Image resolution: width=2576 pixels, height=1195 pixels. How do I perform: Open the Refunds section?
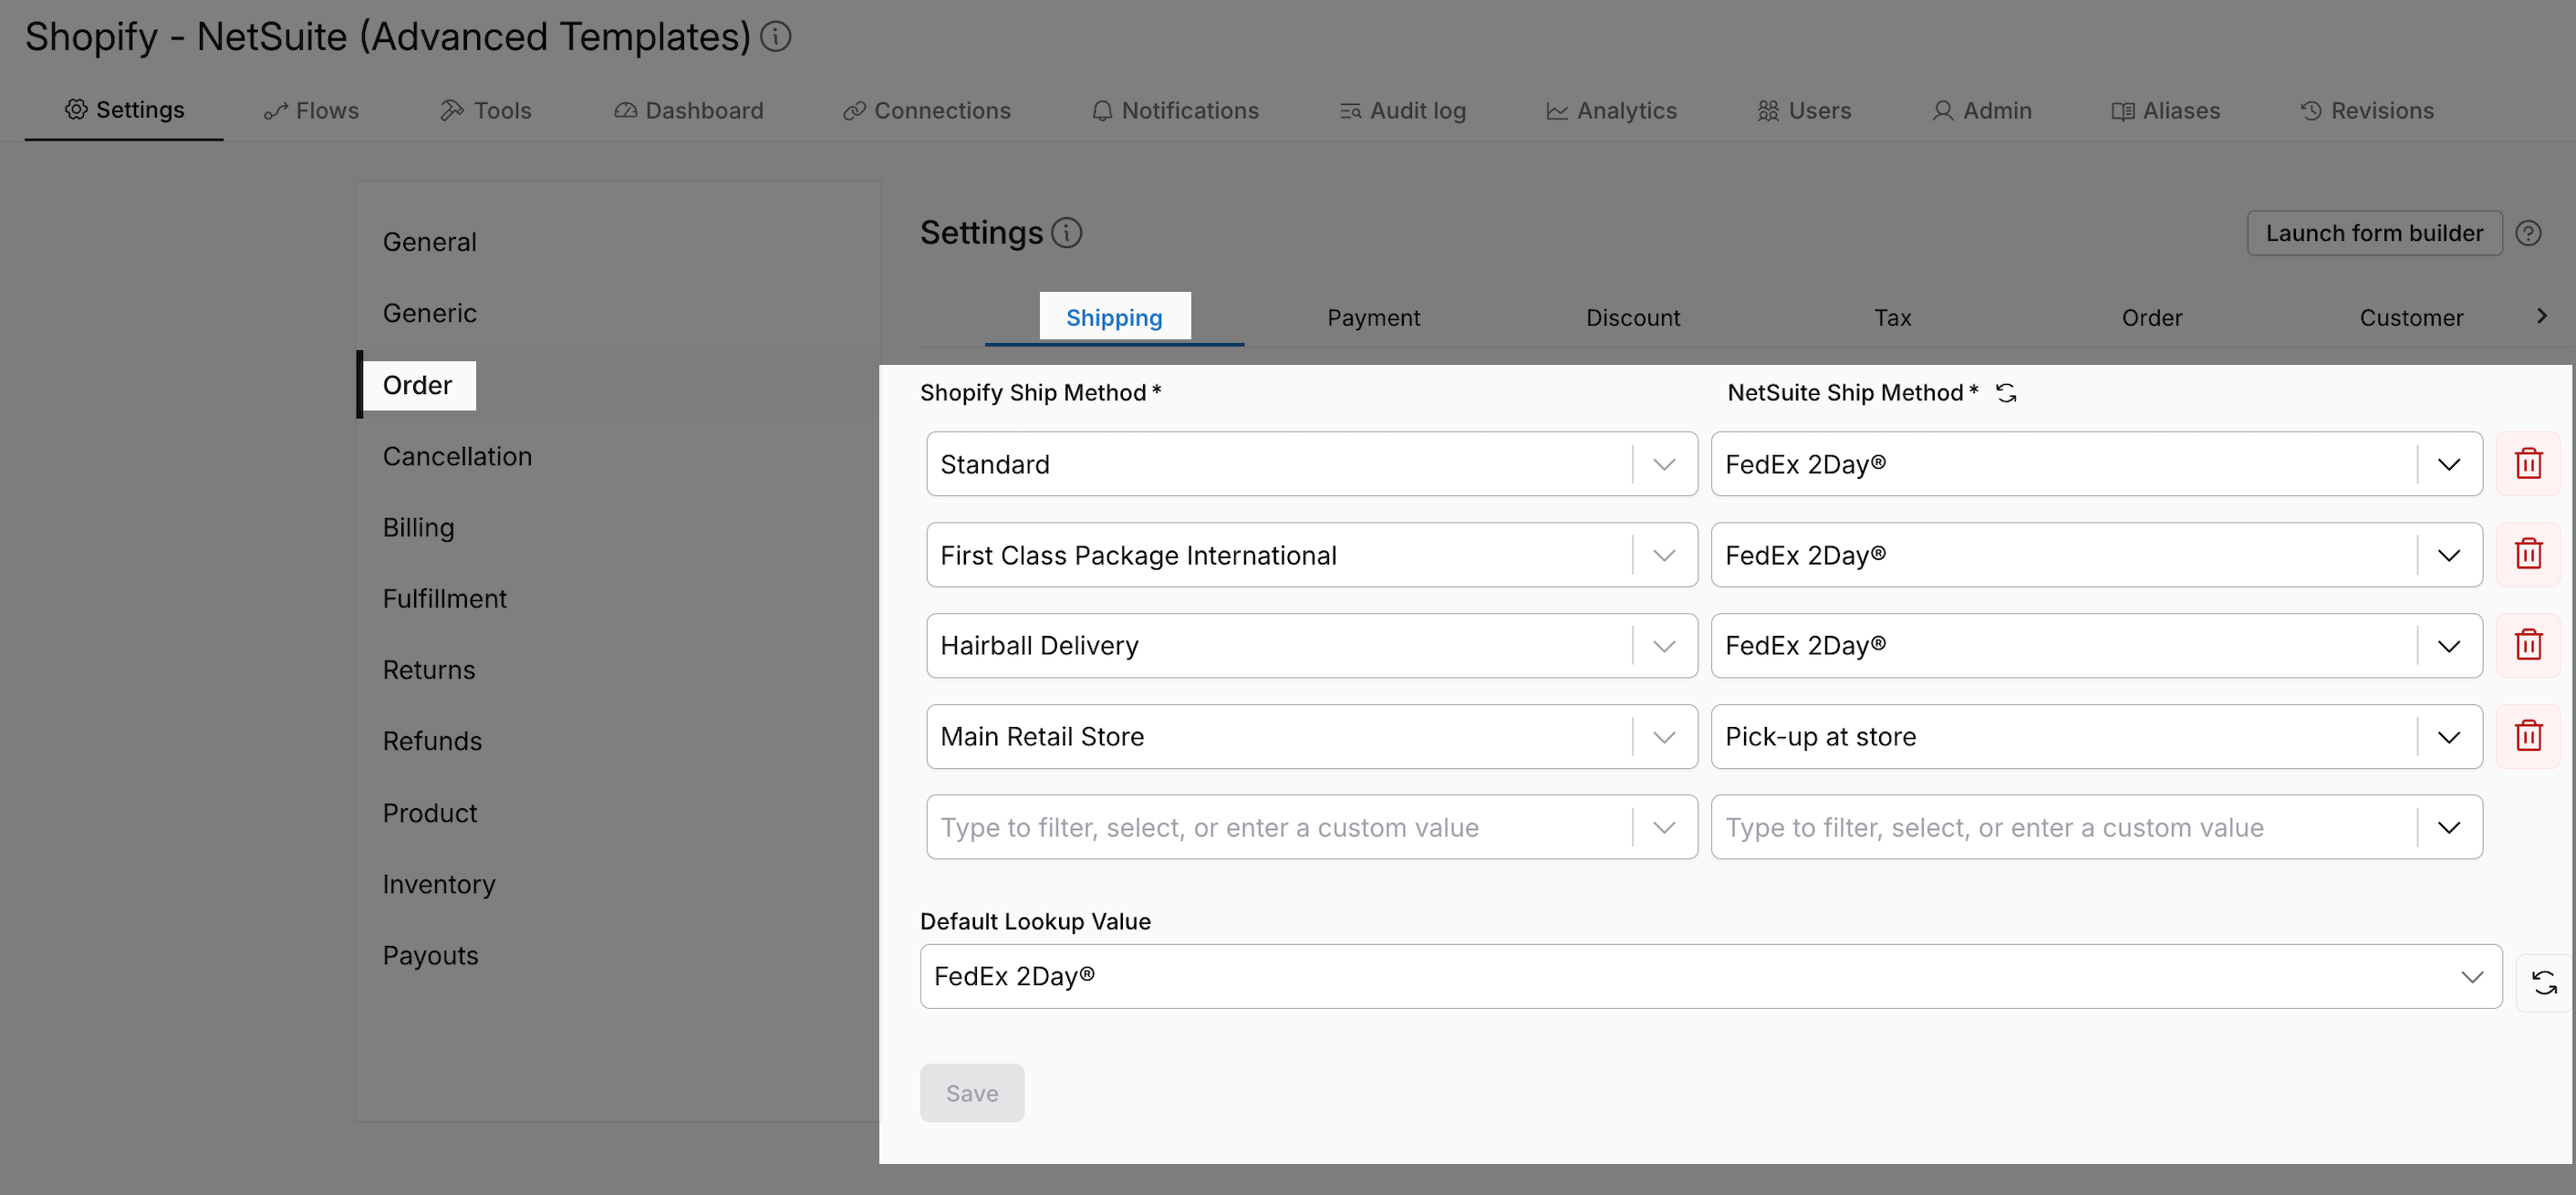(x=432, y=740)
